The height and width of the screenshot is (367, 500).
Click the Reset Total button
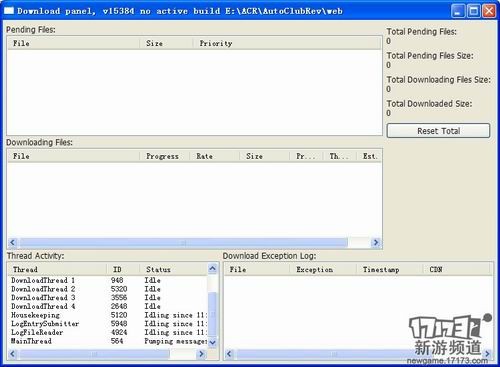(438, 131)
